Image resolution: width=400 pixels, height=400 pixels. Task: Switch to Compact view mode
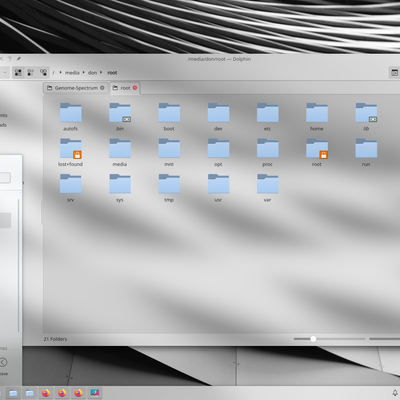pyautogui.click(x=30, y=72)
